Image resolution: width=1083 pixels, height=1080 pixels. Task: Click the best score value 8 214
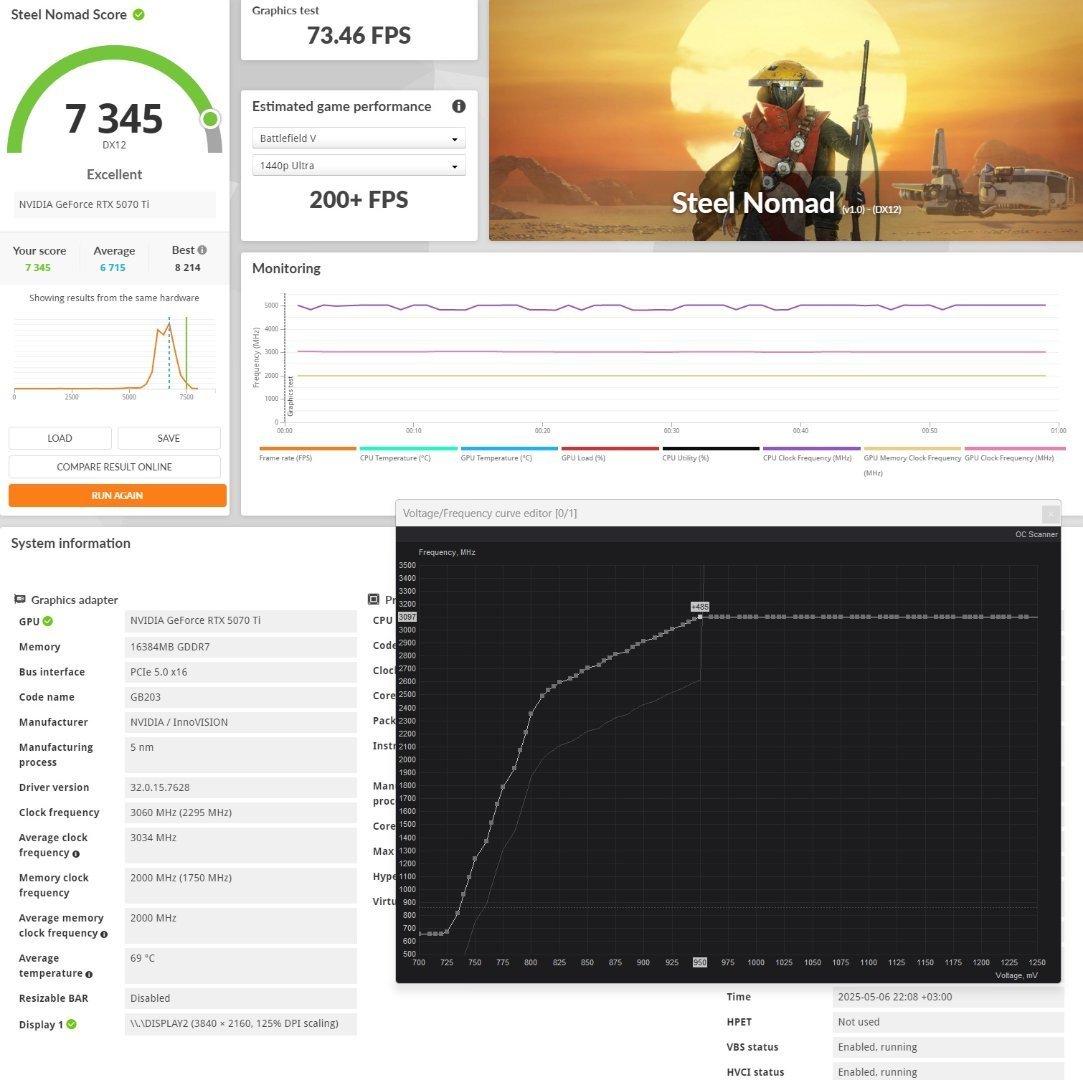[187, 267]
